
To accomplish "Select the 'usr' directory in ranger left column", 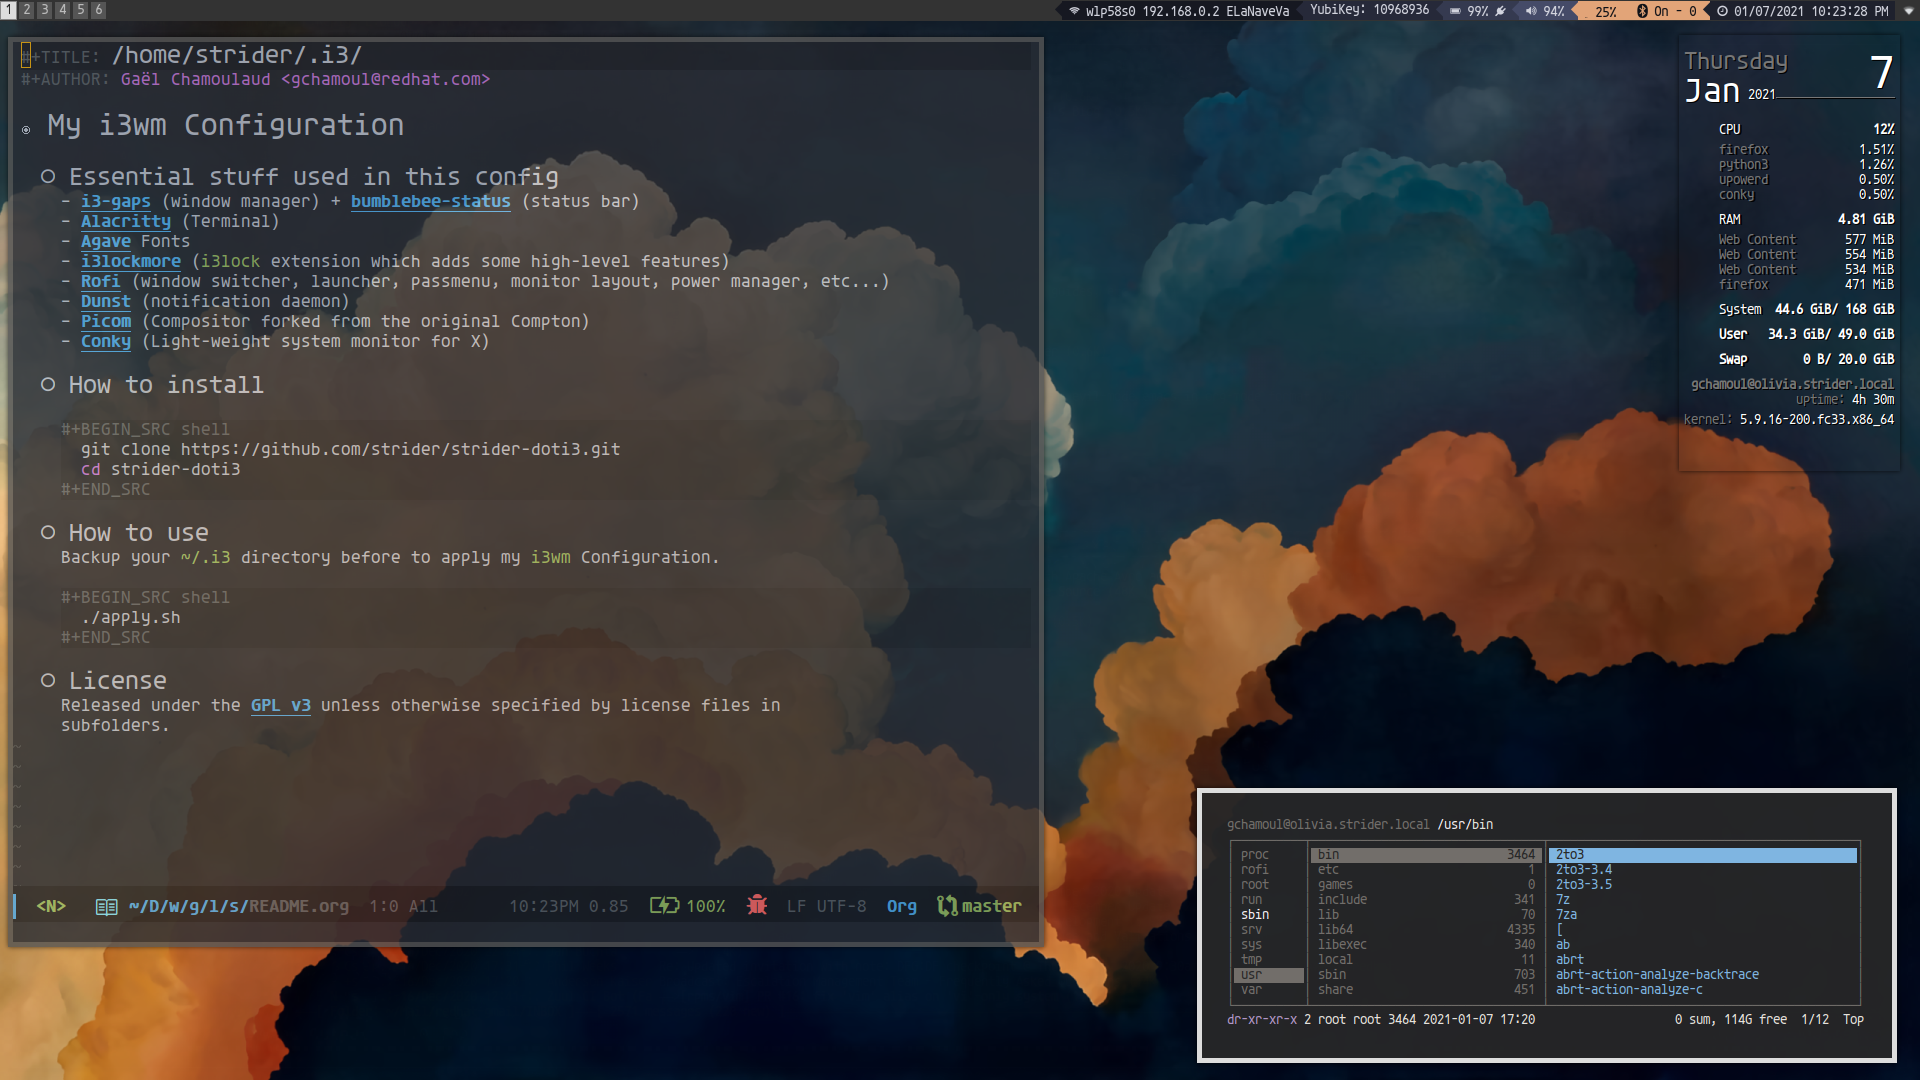I will coord(1268,975).
